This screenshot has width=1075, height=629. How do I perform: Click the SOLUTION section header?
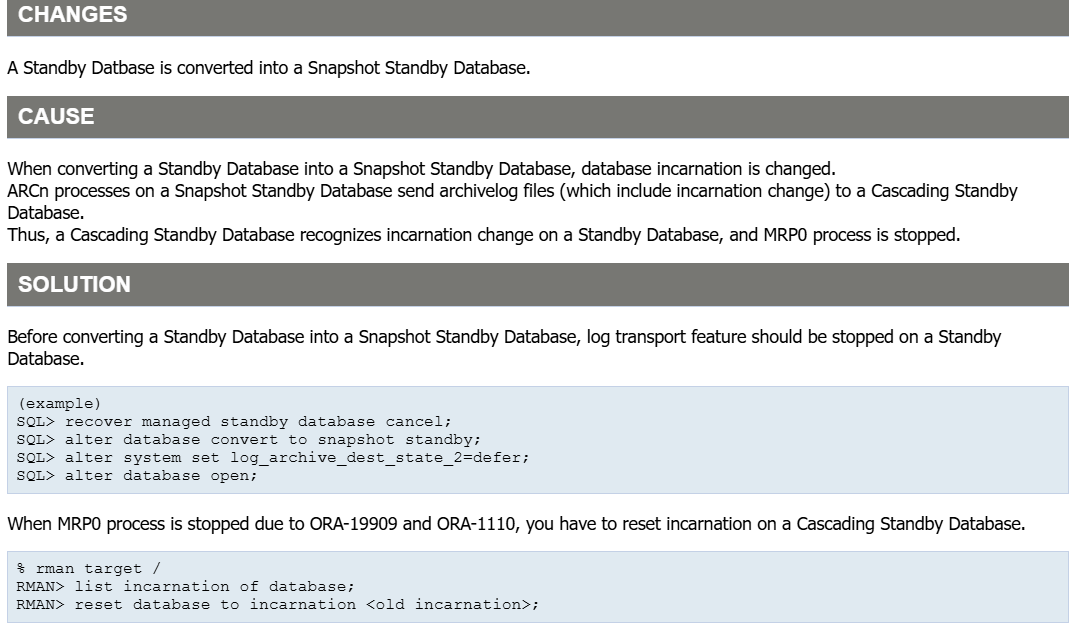coord(75,284)
